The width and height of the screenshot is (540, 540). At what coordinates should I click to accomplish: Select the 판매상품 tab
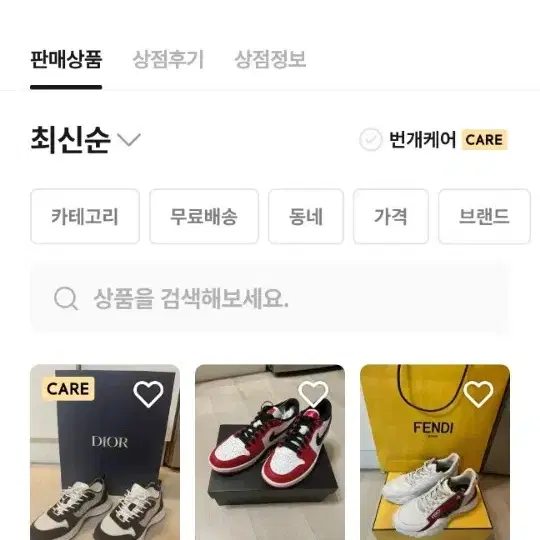66,59
